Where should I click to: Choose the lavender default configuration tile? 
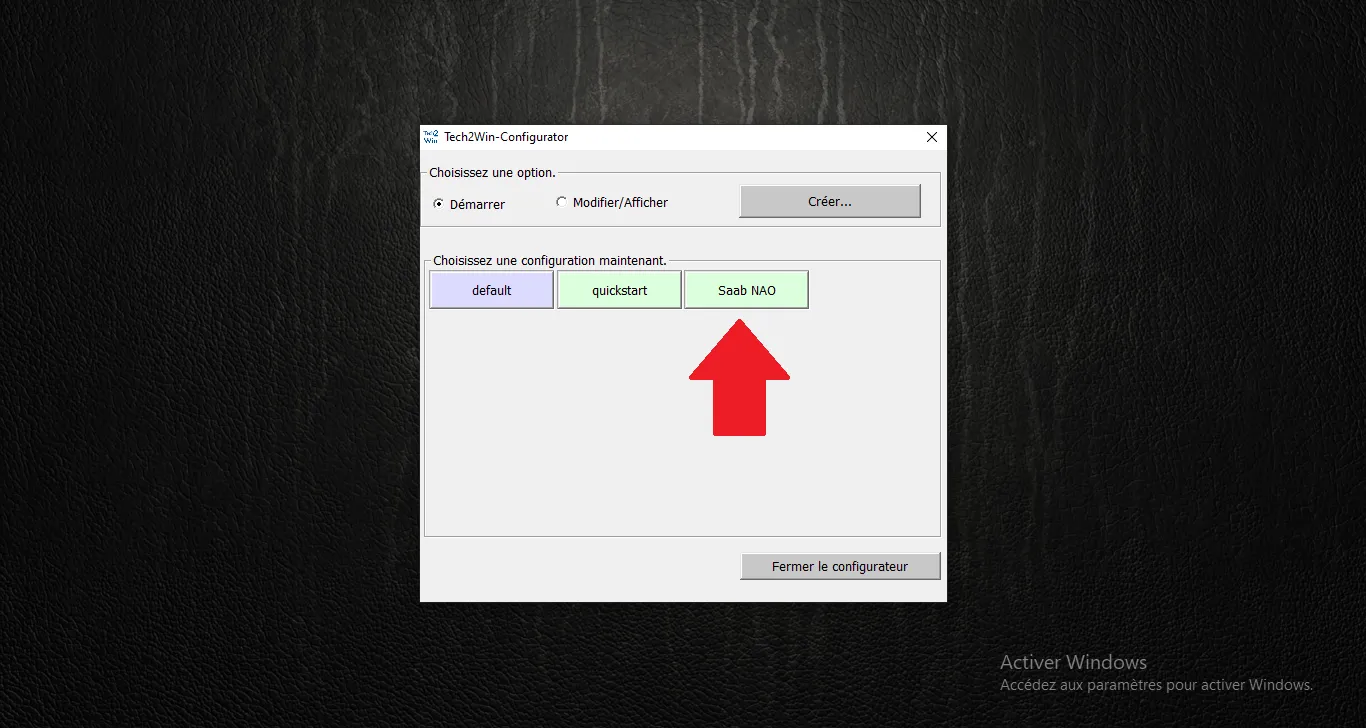point(491,290)
